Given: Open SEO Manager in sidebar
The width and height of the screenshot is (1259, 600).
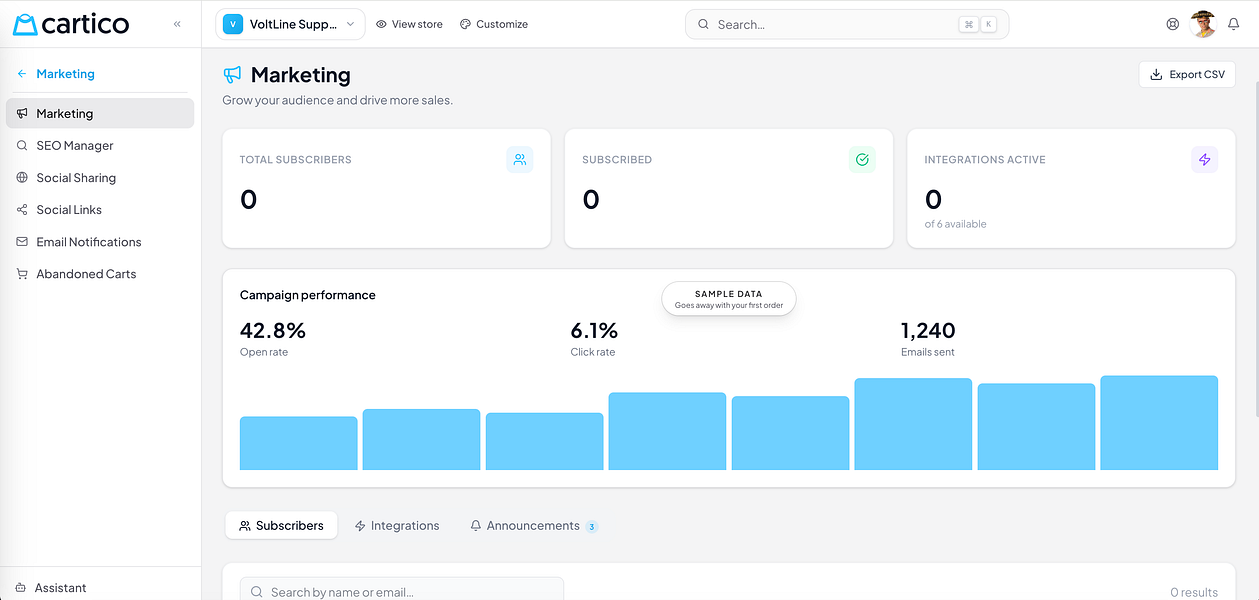Looking at the screenshot, I should [x=100, y=145].
